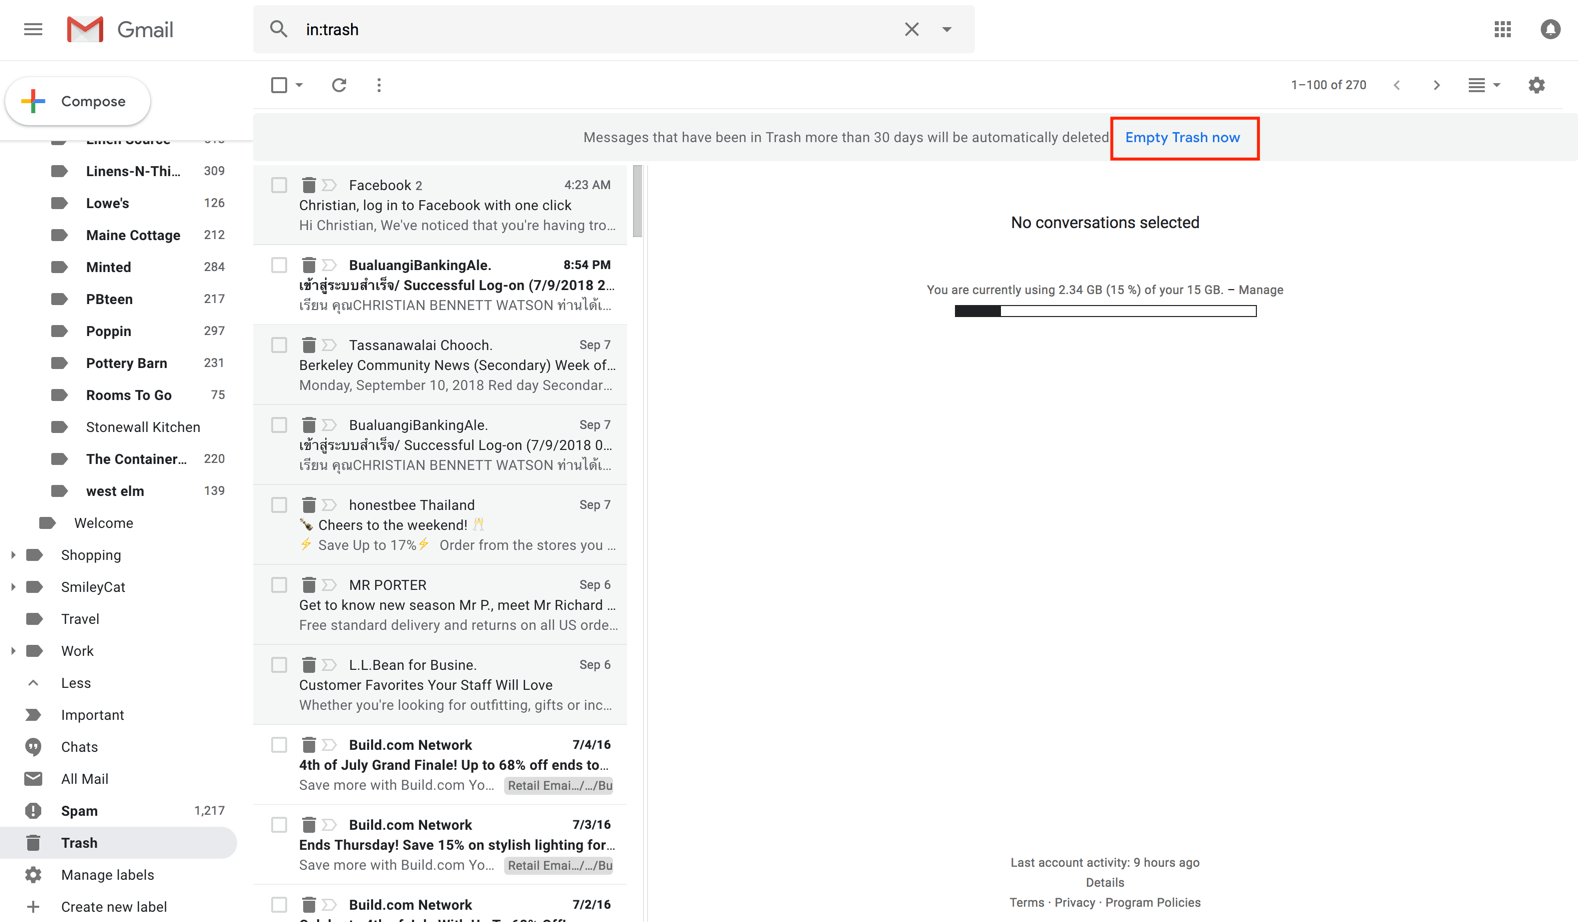Viewport: 1578px width, 922px height.
Task: Open the Details link
Action: click(1105, 883)
